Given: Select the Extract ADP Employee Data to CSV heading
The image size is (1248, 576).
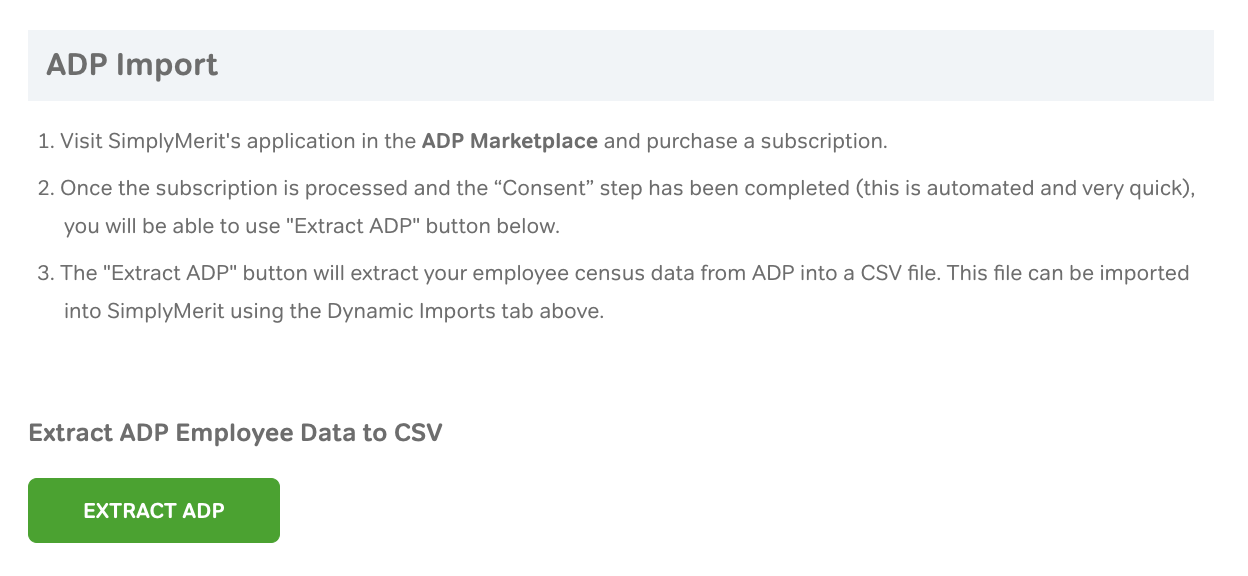Looking at the screenshot, I should pyautogui.click(x=235, y=433).
